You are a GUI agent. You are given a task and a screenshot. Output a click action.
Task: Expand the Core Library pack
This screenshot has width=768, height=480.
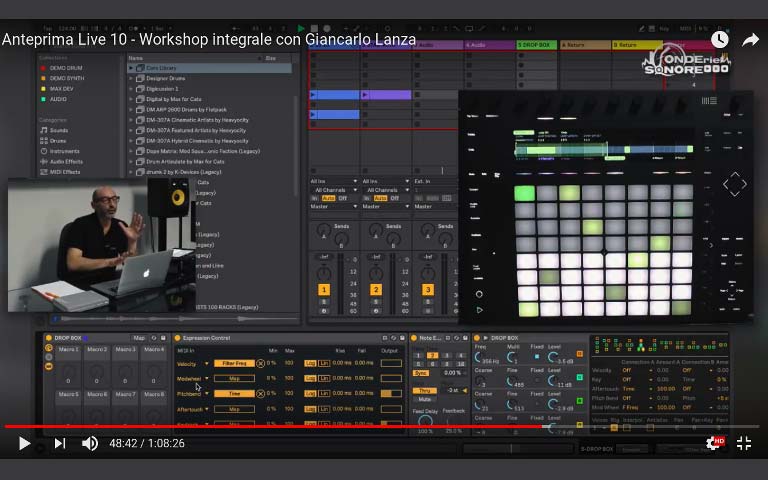(131, 68)
